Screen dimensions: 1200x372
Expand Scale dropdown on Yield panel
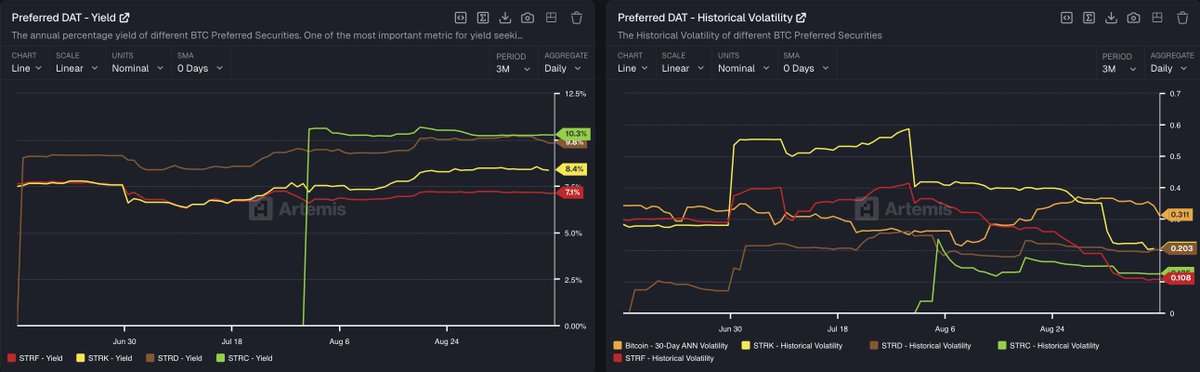pos(77,68)
